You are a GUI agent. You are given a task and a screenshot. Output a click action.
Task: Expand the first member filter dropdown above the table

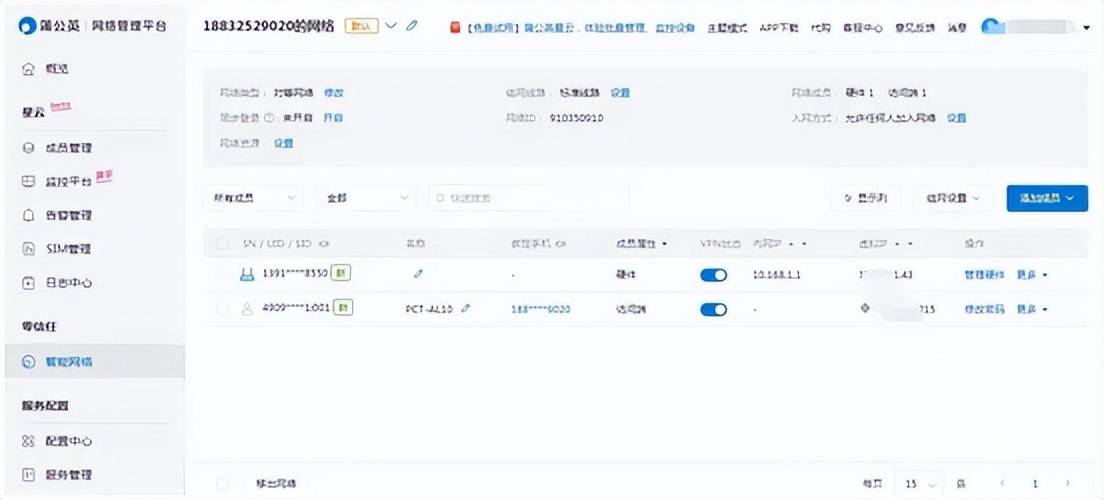252,198
